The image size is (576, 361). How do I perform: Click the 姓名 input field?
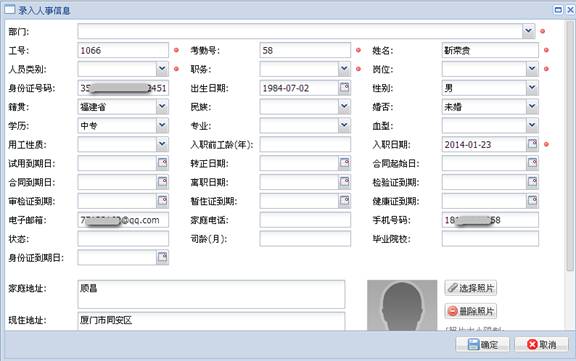click(490, 50)
